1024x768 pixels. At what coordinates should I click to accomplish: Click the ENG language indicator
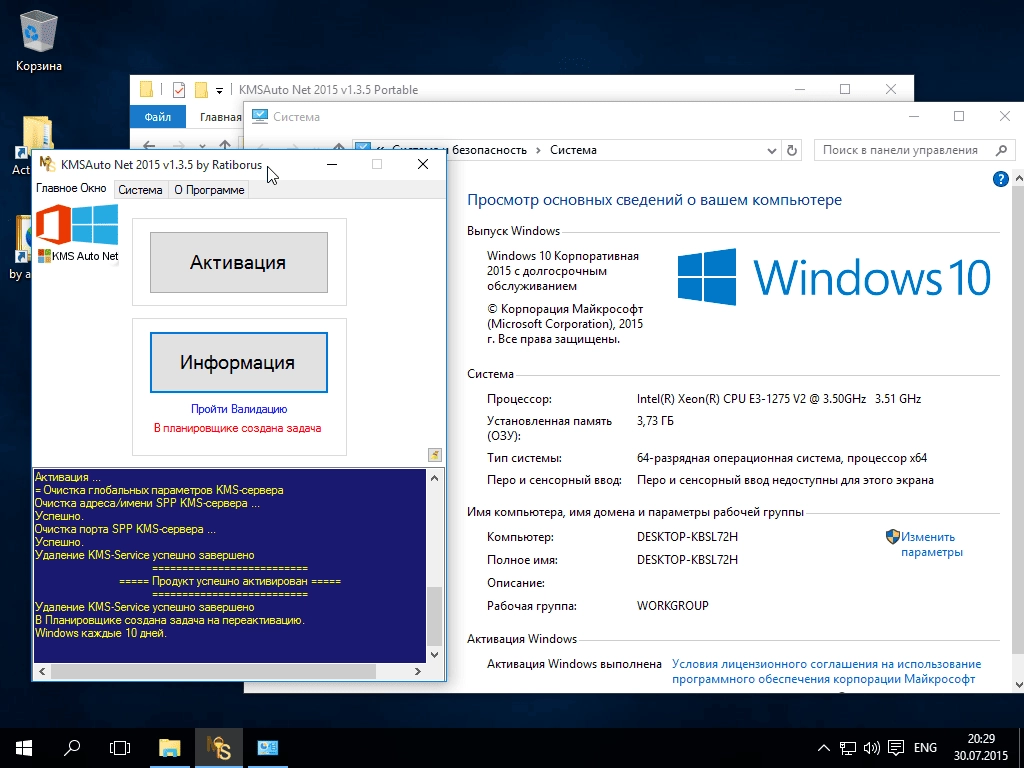click(925, 748)
